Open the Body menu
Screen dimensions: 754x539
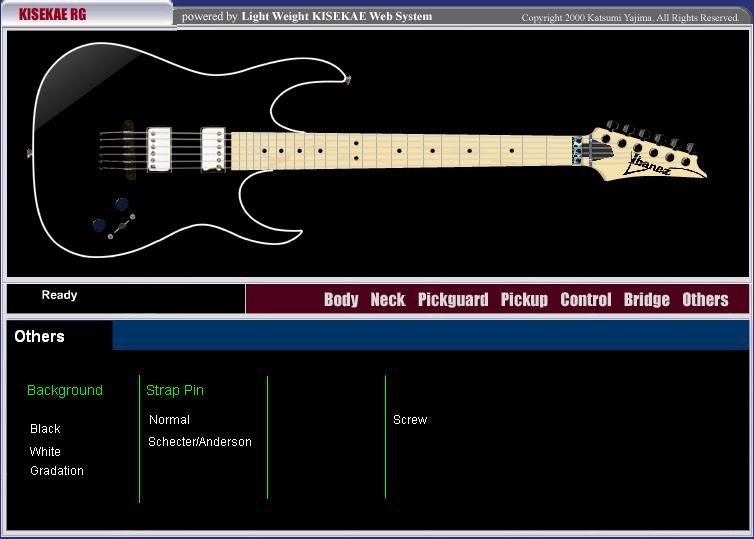click(x=341, y=300)
